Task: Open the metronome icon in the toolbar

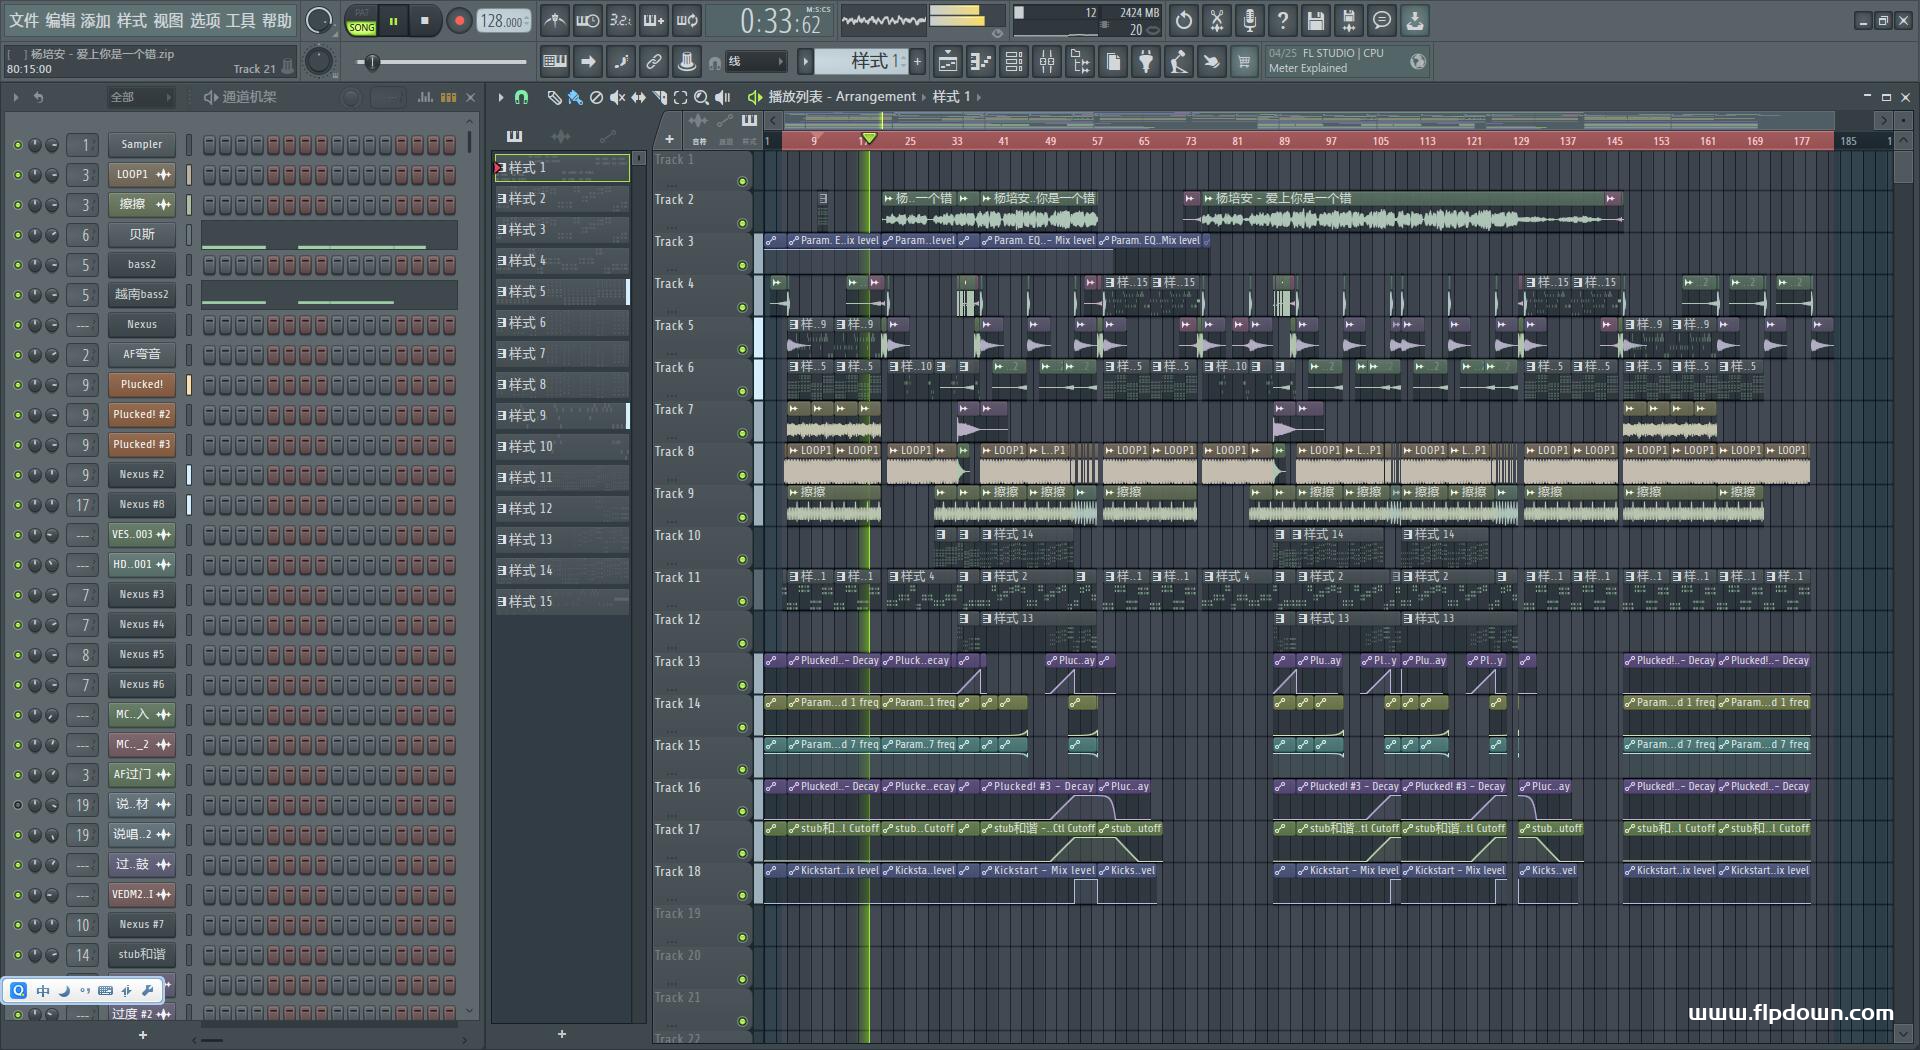Action: pos(555,20)
